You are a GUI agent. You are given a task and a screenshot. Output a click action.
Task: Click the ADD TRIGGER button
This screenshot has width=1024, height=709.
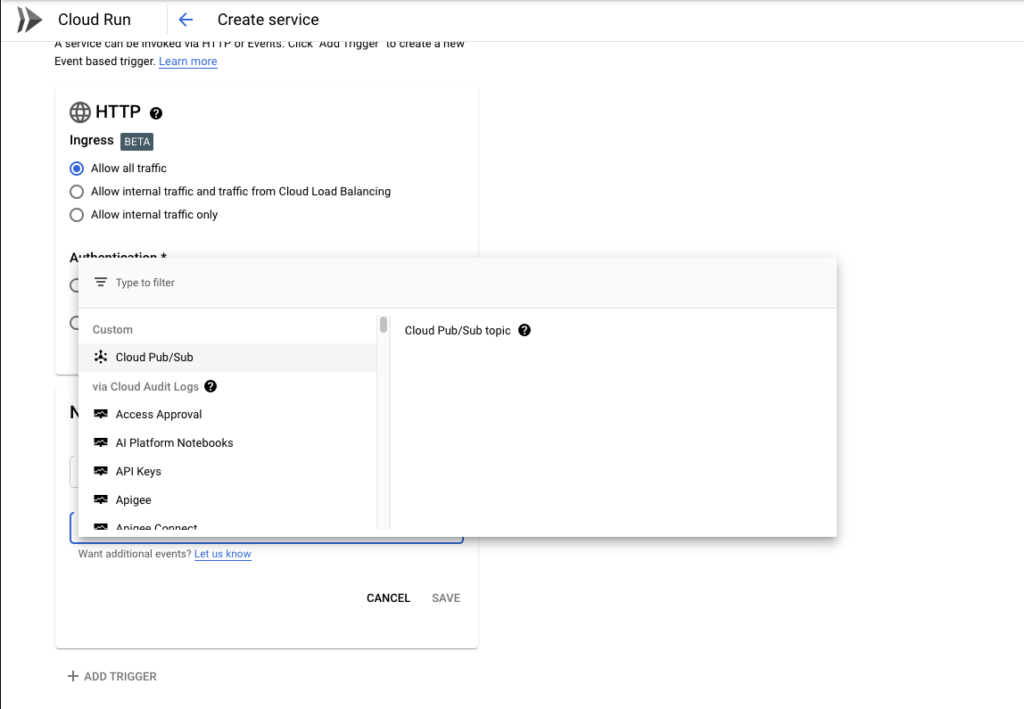[x=112, y=676]
